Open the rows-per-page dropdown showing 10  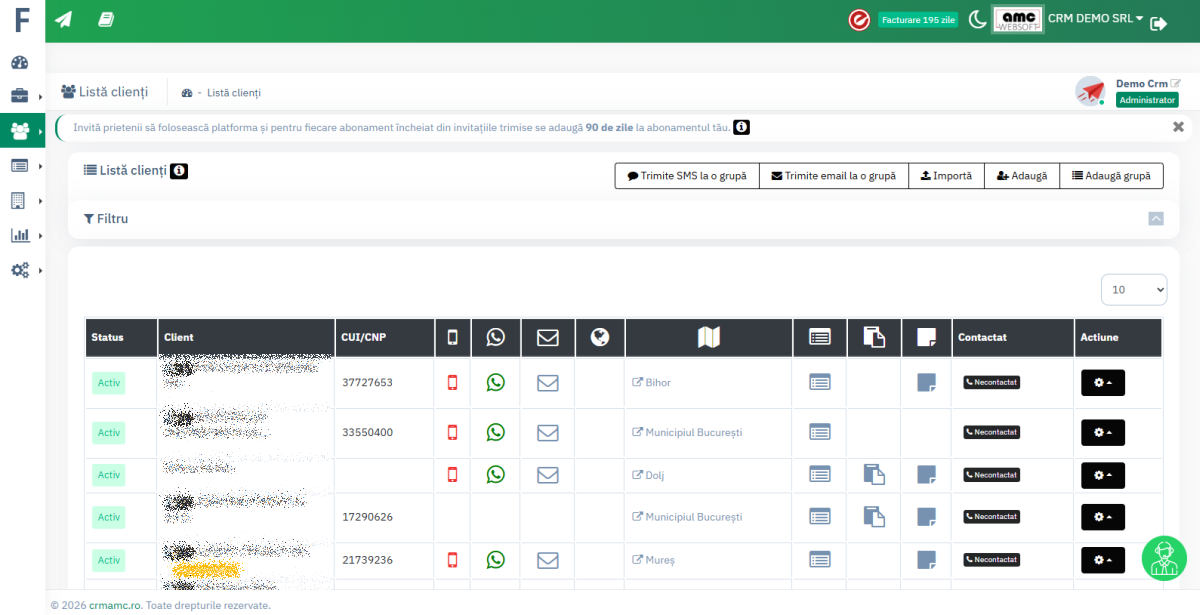click(x=1133, y=289)
